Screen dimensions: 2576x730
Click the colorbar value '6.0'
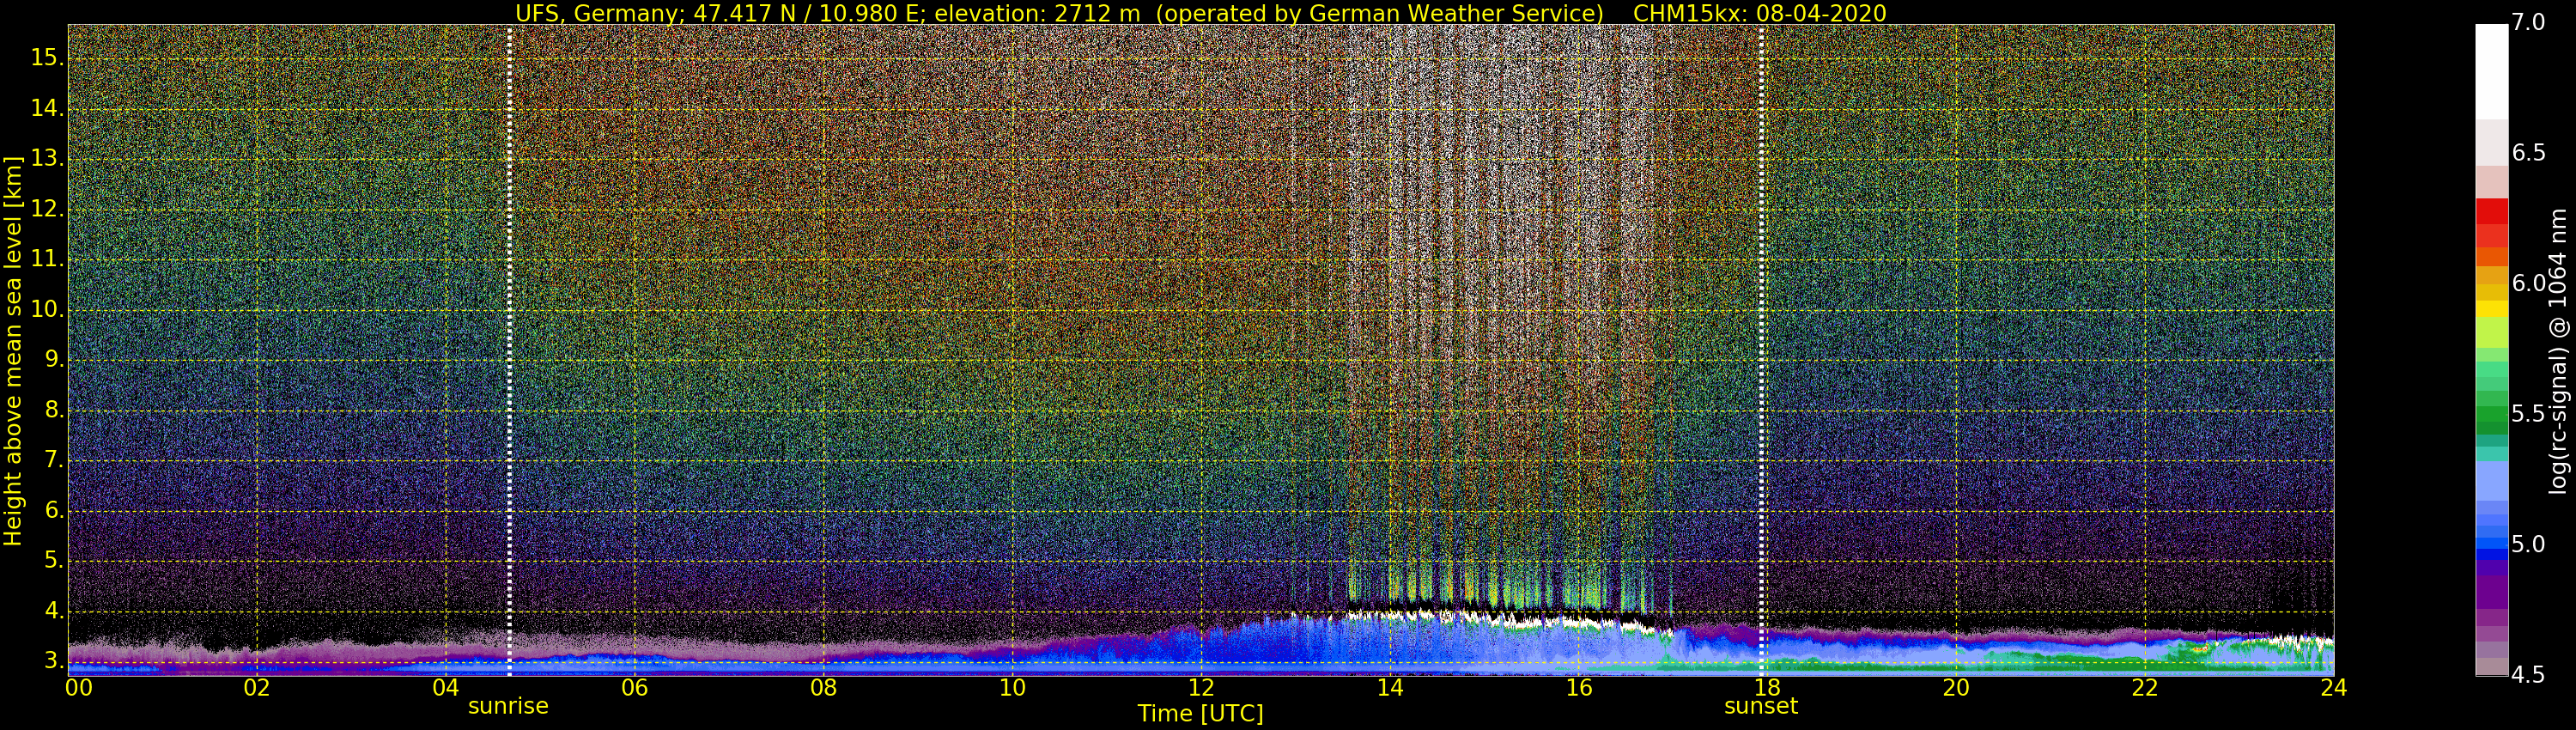click(x=2528, y=284)
